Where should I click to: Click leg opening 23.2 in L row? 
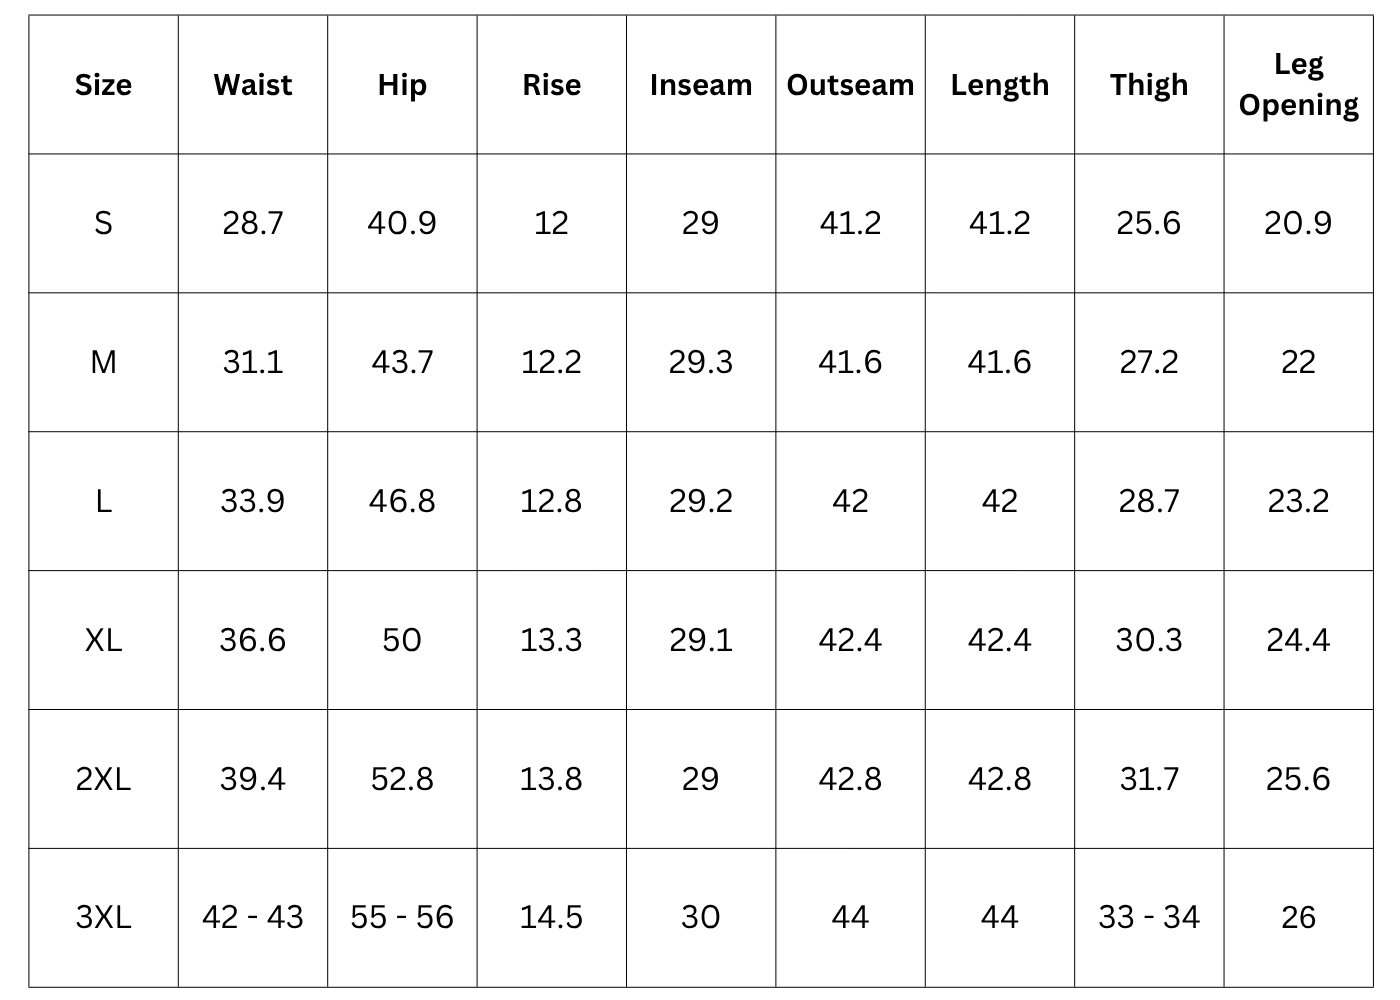pos(1298,500)
